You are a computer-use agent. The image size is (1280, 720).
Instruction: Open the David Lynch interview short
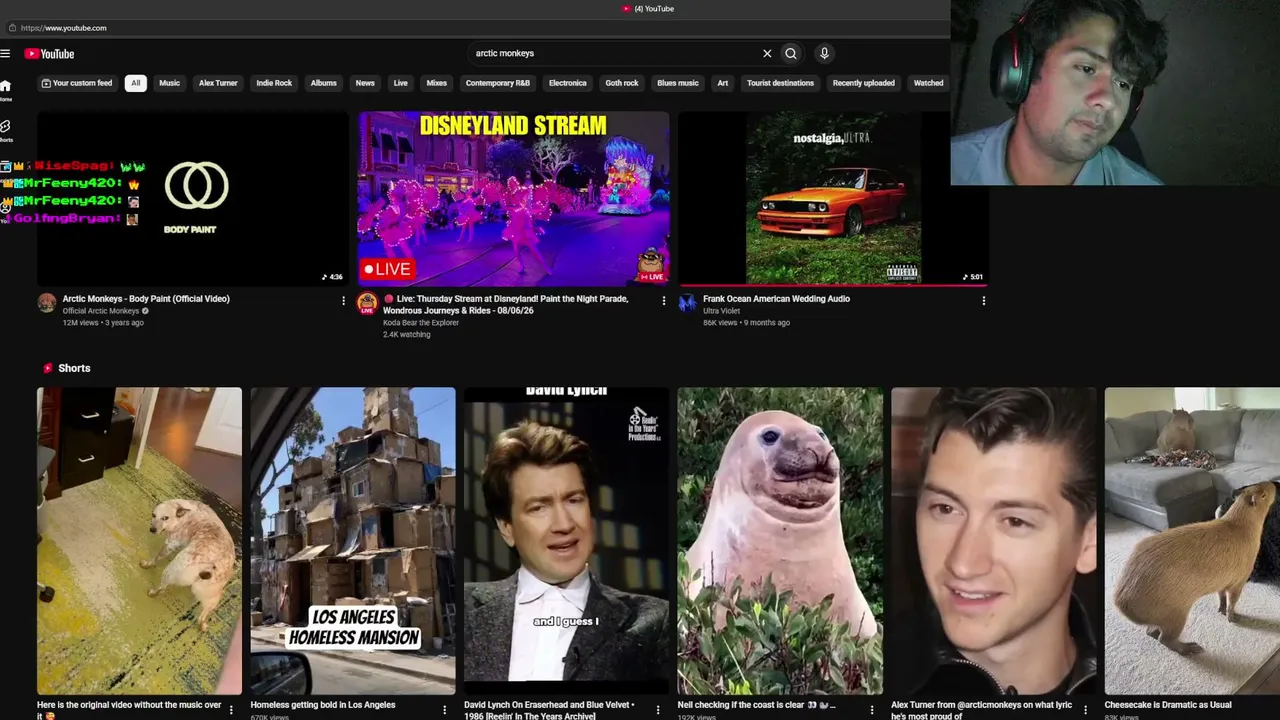[x=566, y=541]
